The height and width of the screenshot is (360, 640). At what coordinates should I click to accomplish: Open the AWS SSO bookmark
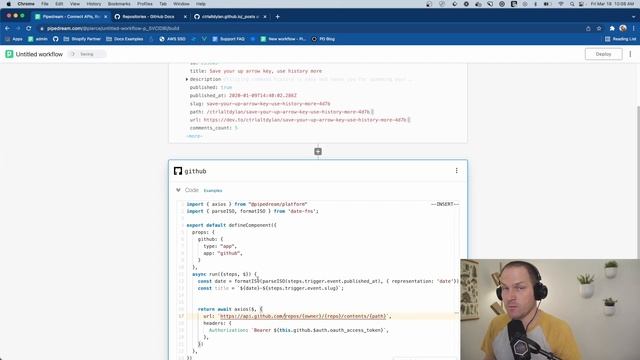[x=172, y=39]
